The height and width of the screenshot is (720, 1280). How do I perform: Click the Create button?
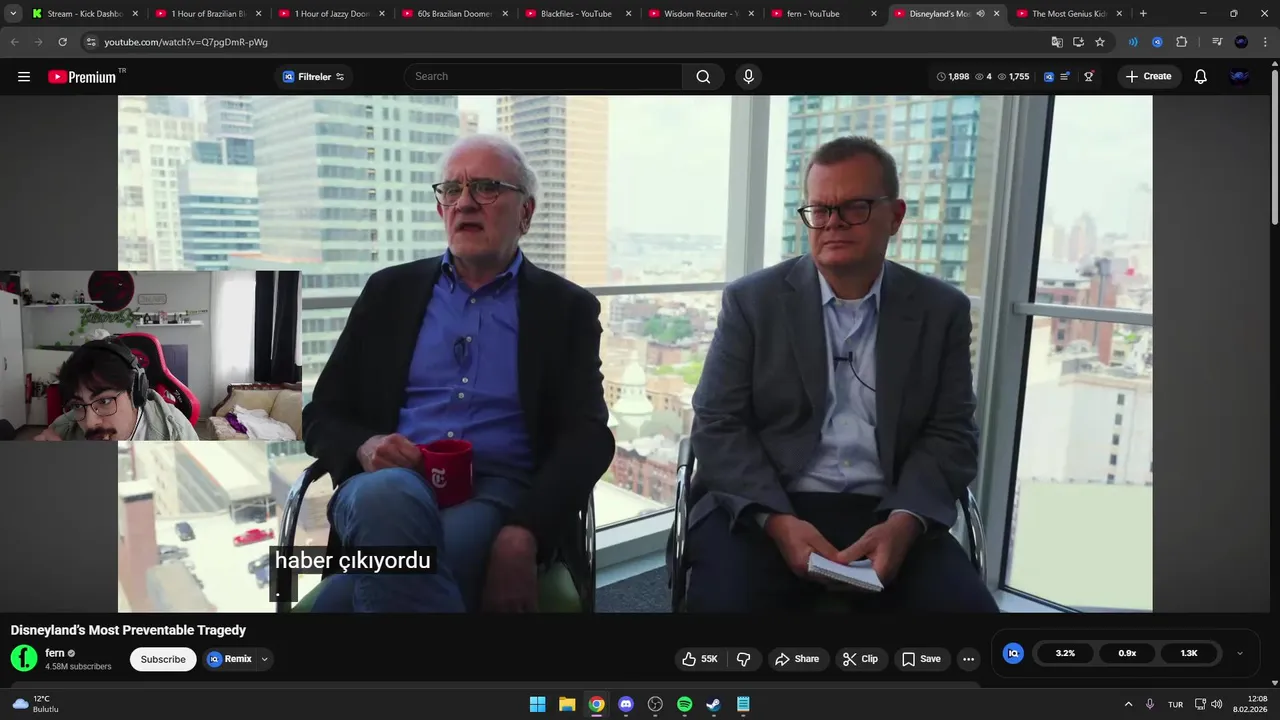[1148, 77]
